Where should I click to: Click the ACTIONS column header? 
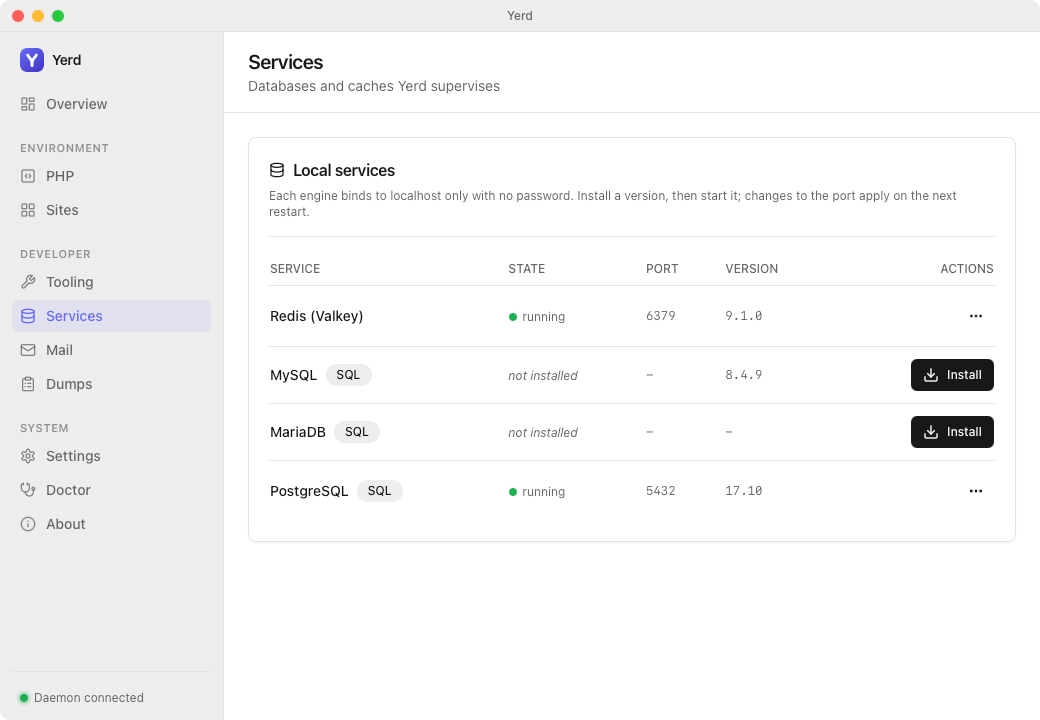(x=967, y=269)
